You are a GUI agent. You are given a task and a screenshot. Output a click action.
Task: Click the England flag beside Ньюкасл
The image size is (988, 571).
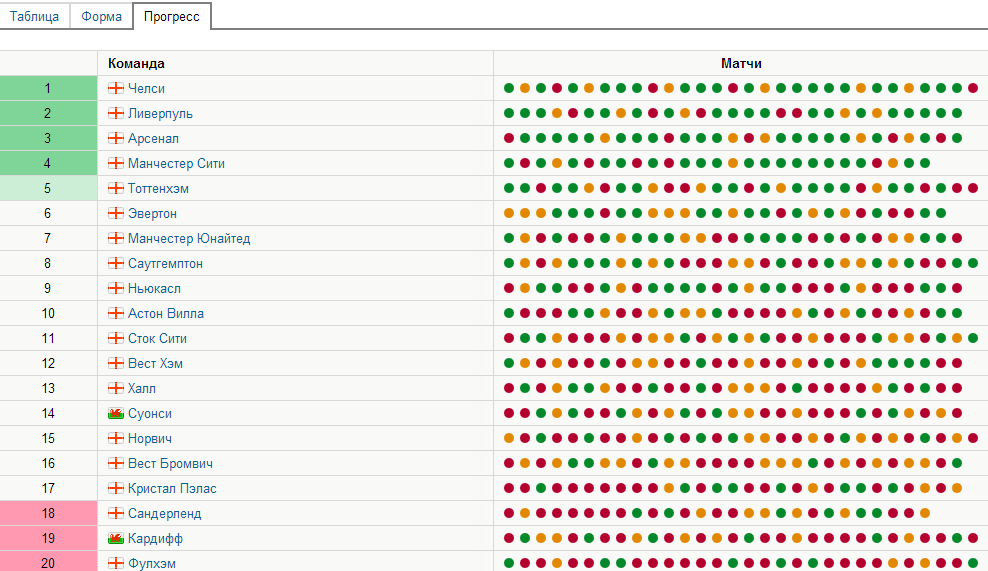click(x=116, y=287)
